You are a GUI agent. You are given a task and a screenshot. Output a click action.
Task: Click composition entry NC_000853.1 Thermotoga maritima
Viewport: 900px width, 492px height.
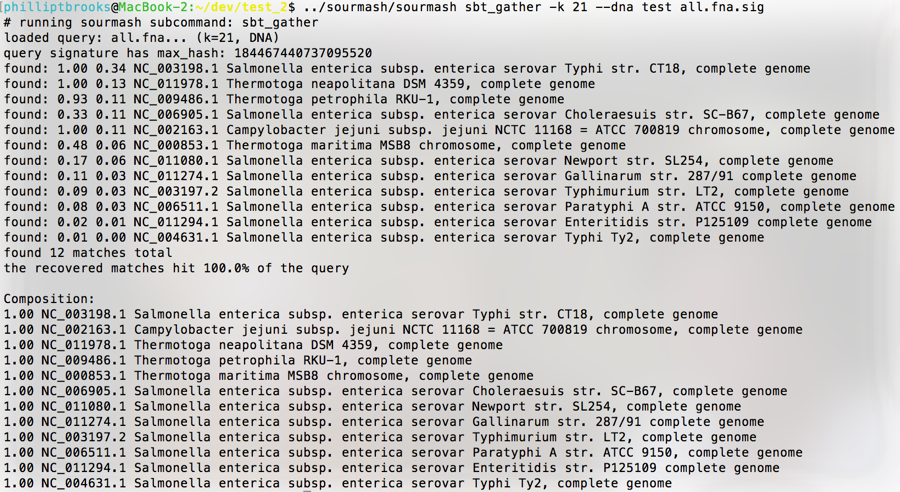pos(269,376)
